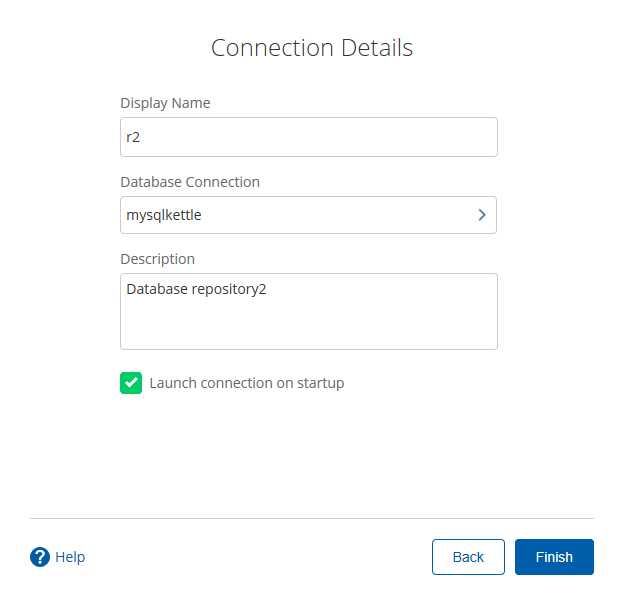This screenshot has height=601, width=624.
Task: Click the chevron arrow beside mysqlkettle
Action: pyautogui.click(x=481, y=214)
